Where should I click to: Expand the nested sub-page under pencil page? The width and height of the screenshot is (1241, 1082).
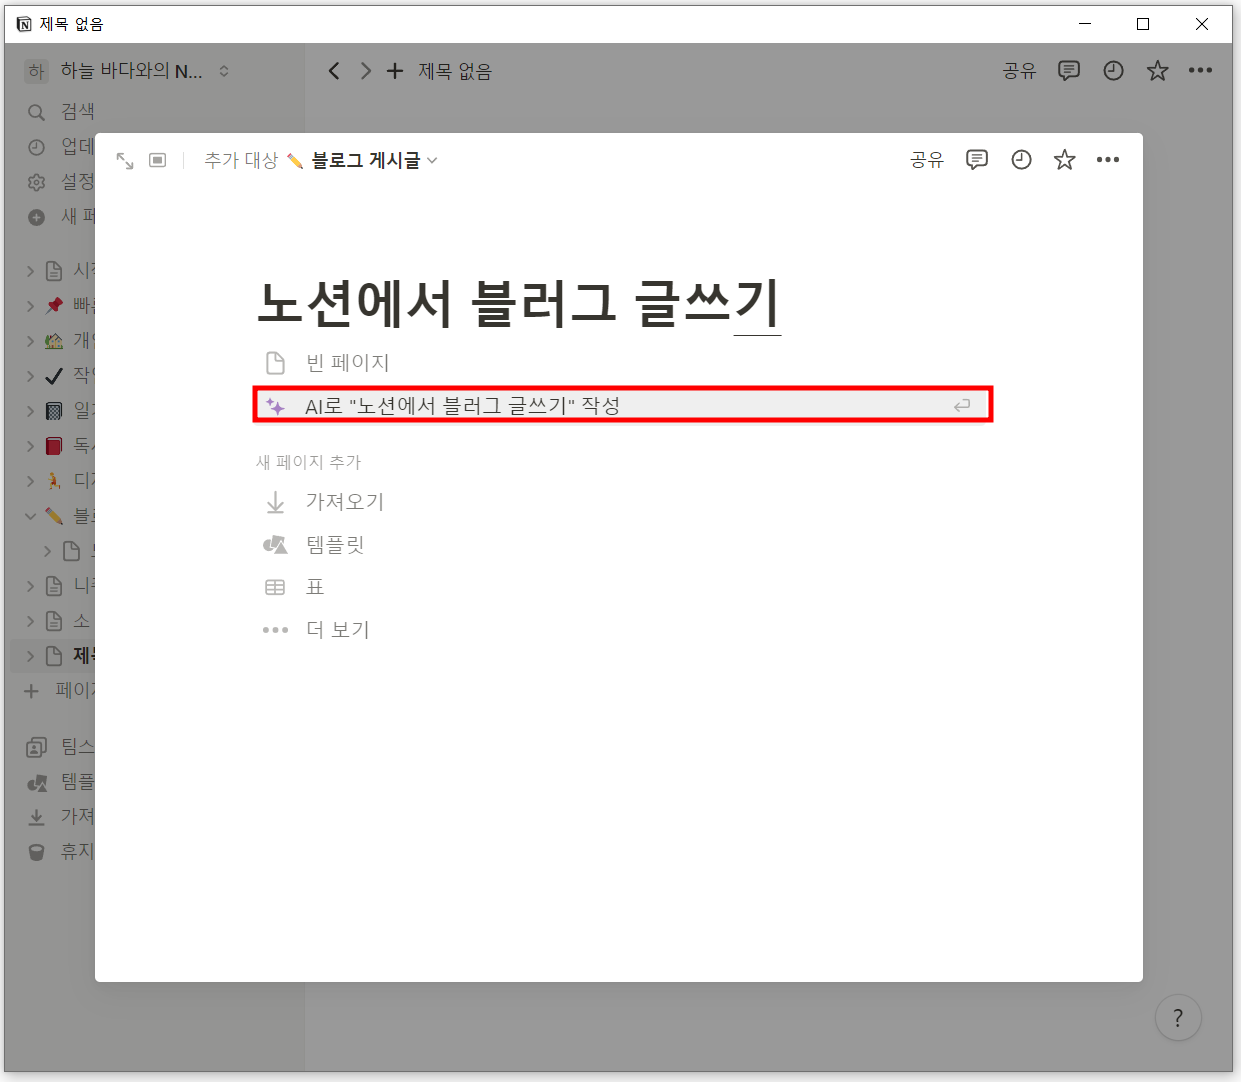pyautogui.click(x=48, y=551)
